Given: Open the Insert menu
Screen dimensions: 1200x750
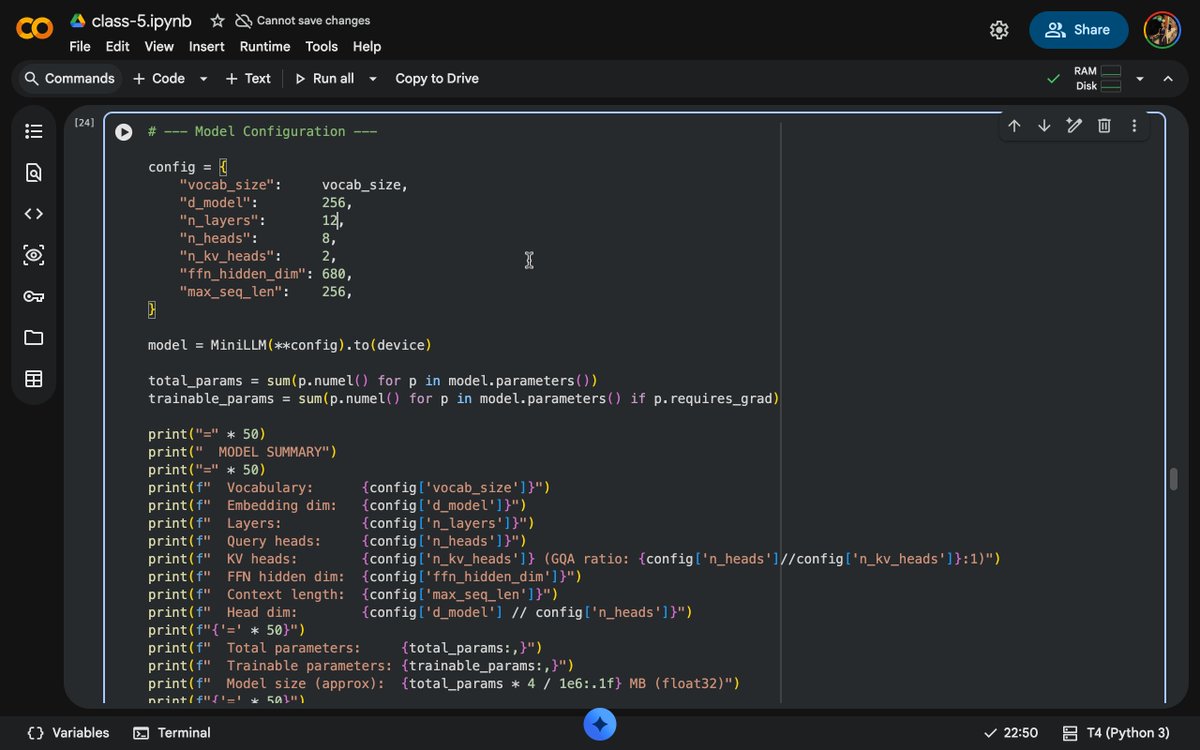Looking at the screenshot, I should [207, 46].
